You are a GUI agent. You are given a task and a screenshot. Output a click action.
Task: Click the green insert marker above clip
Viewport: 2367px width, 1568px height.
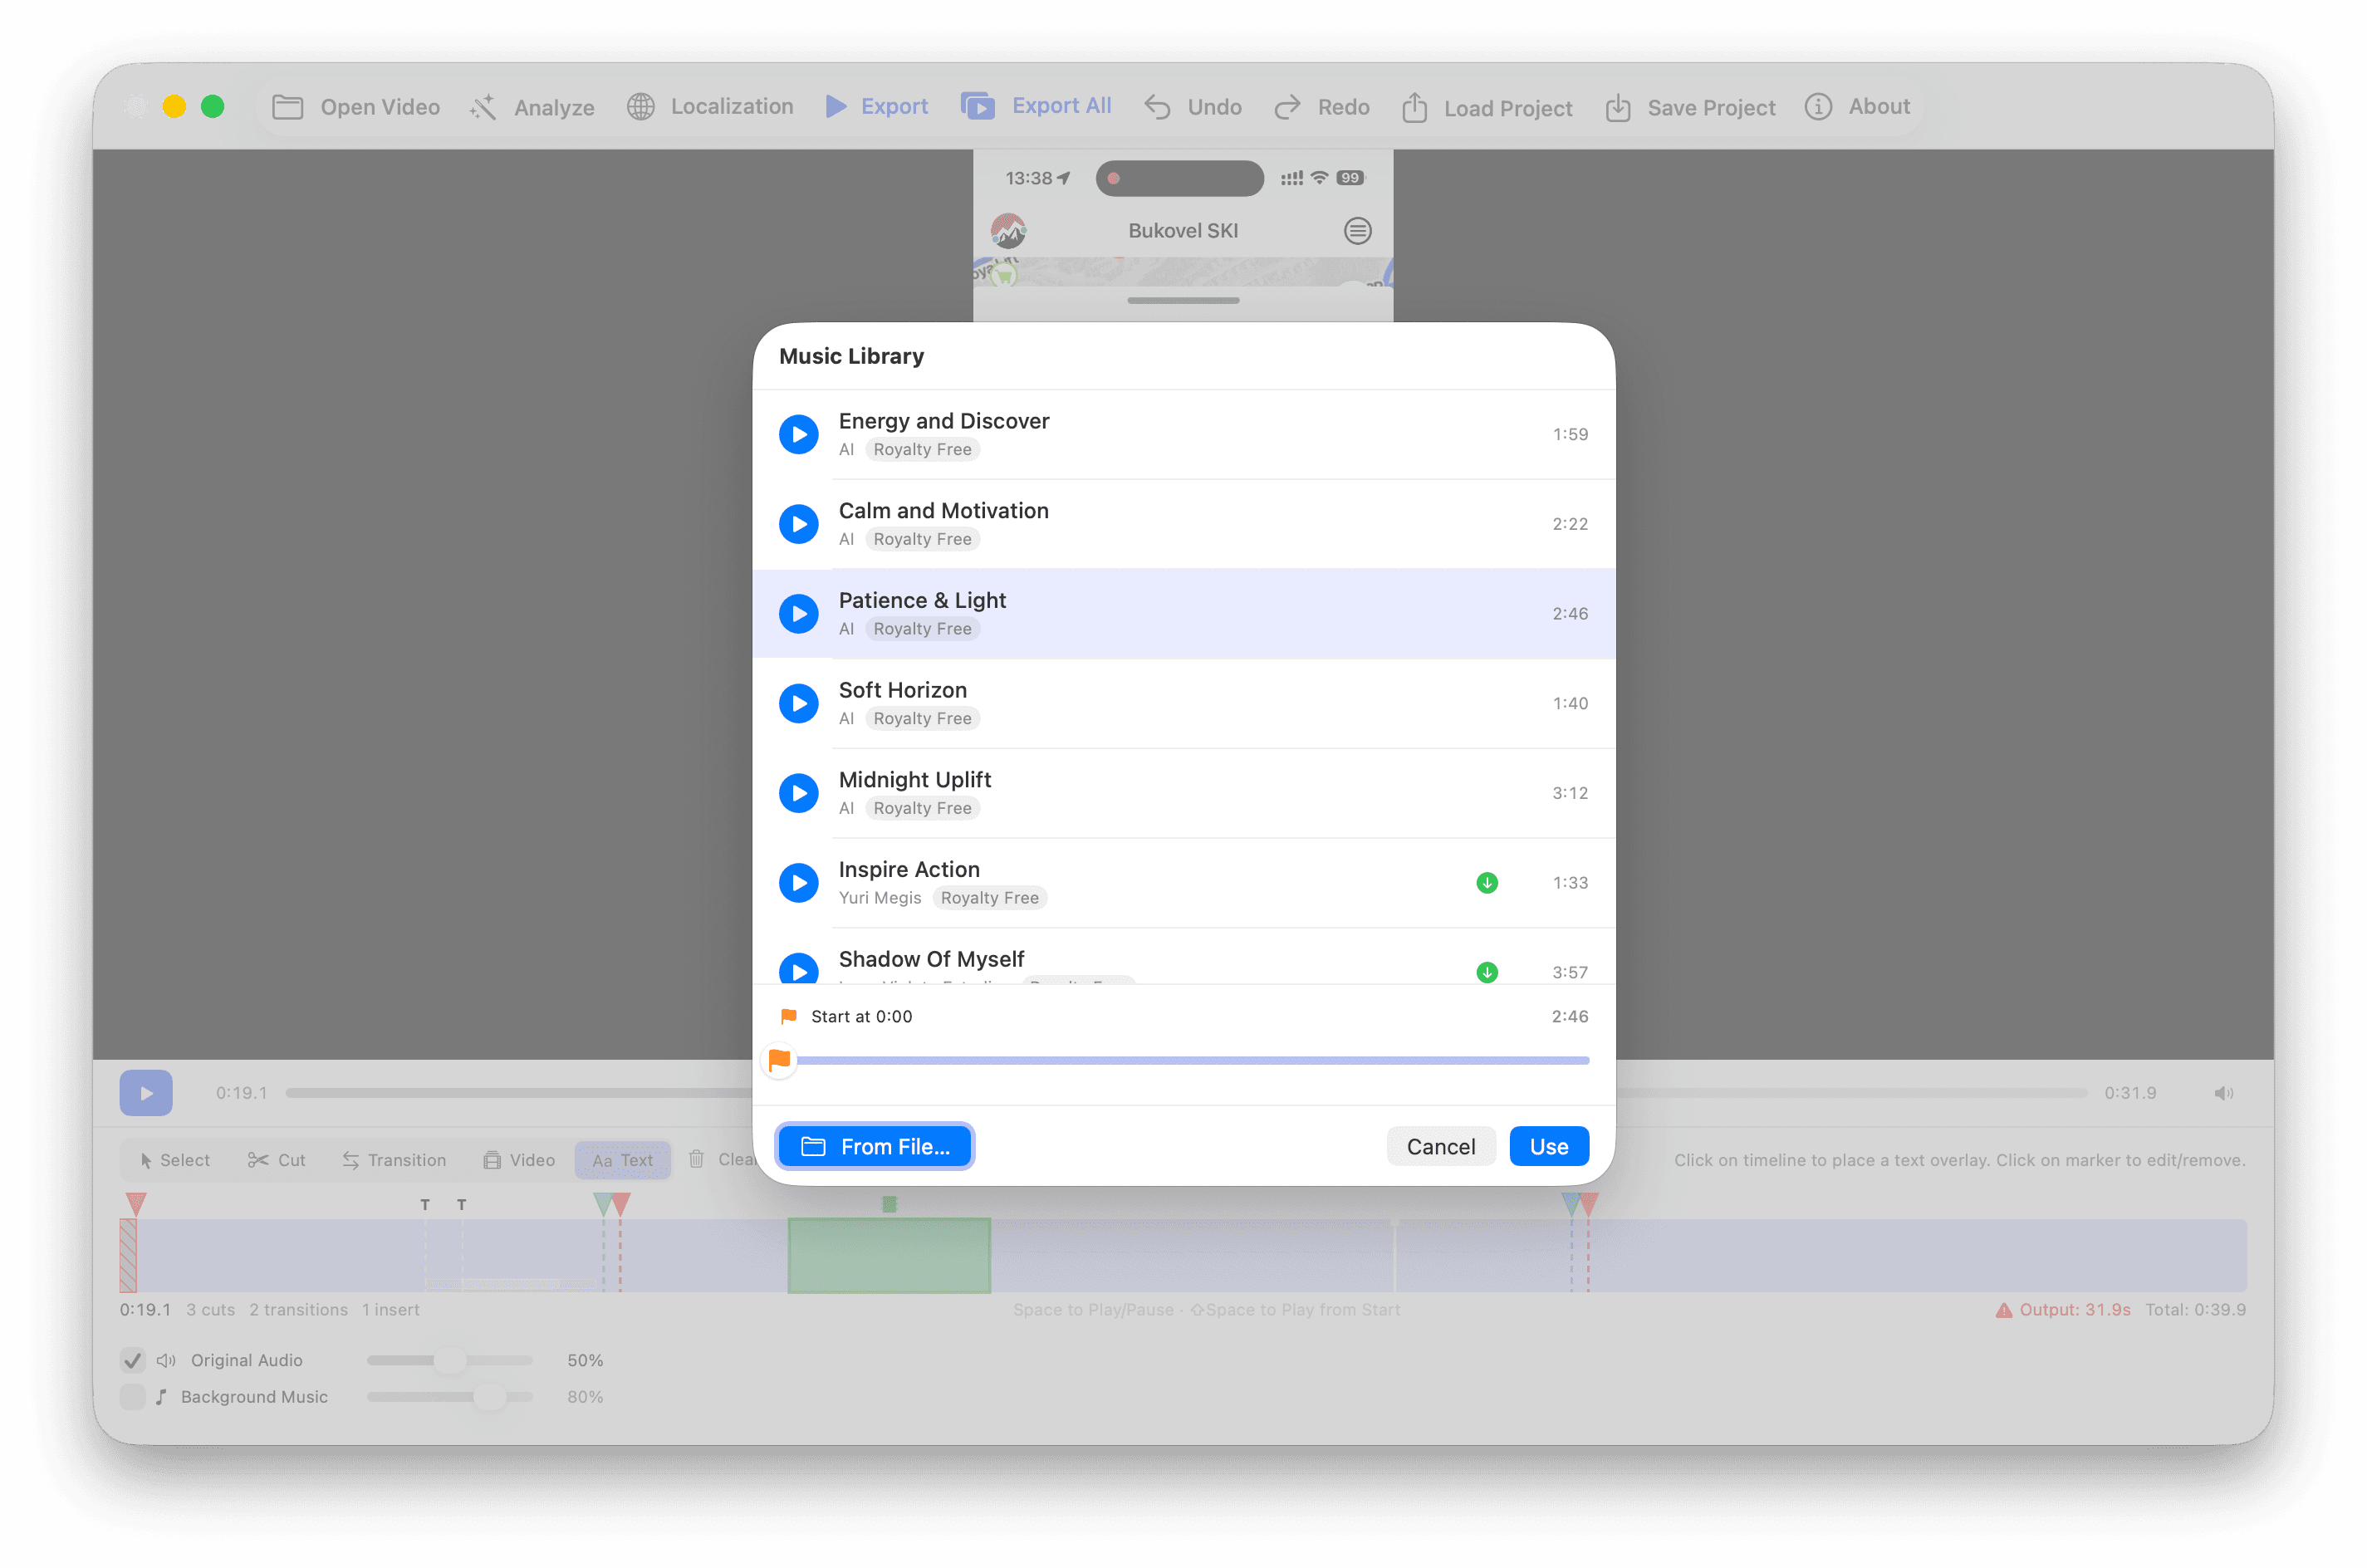(889, 1205)
